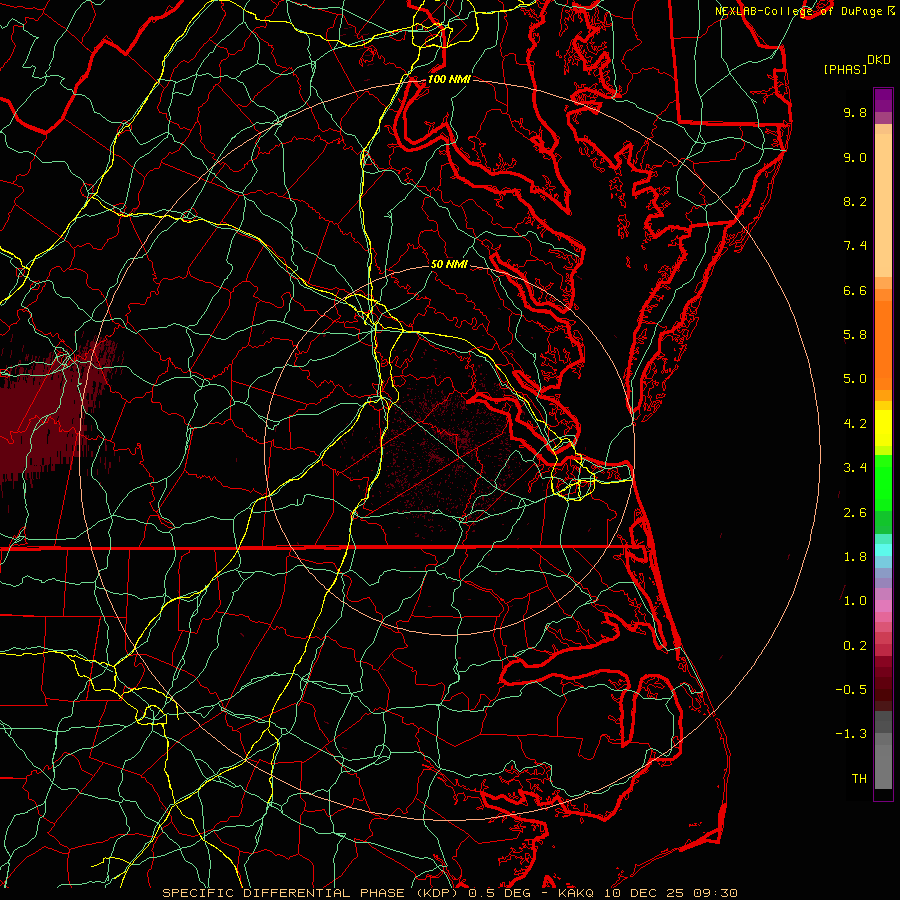Click the TH threshold legend label

click(859, 779)
